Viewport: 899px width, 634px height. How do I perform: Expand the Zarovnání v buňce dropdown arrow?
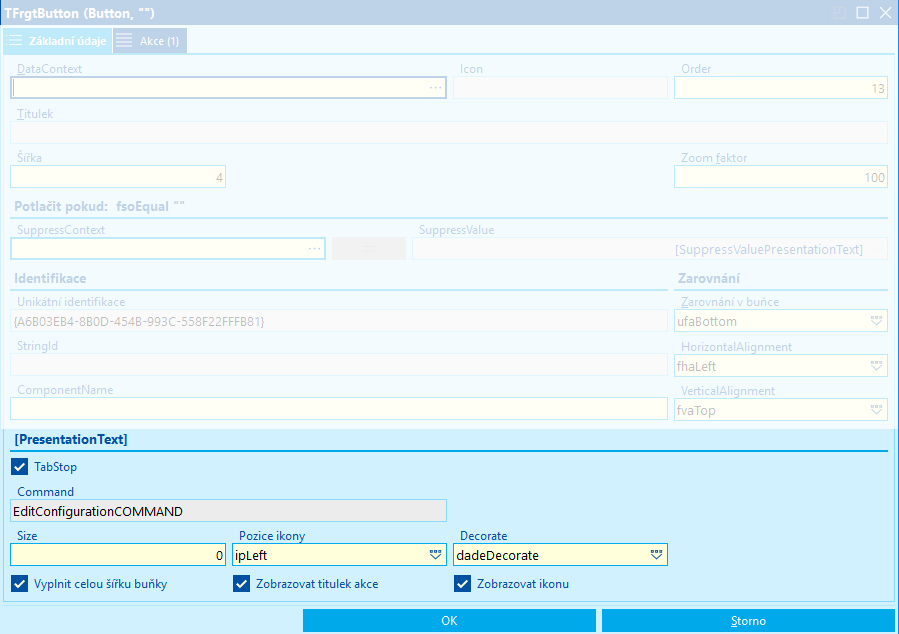click(876, 321)
